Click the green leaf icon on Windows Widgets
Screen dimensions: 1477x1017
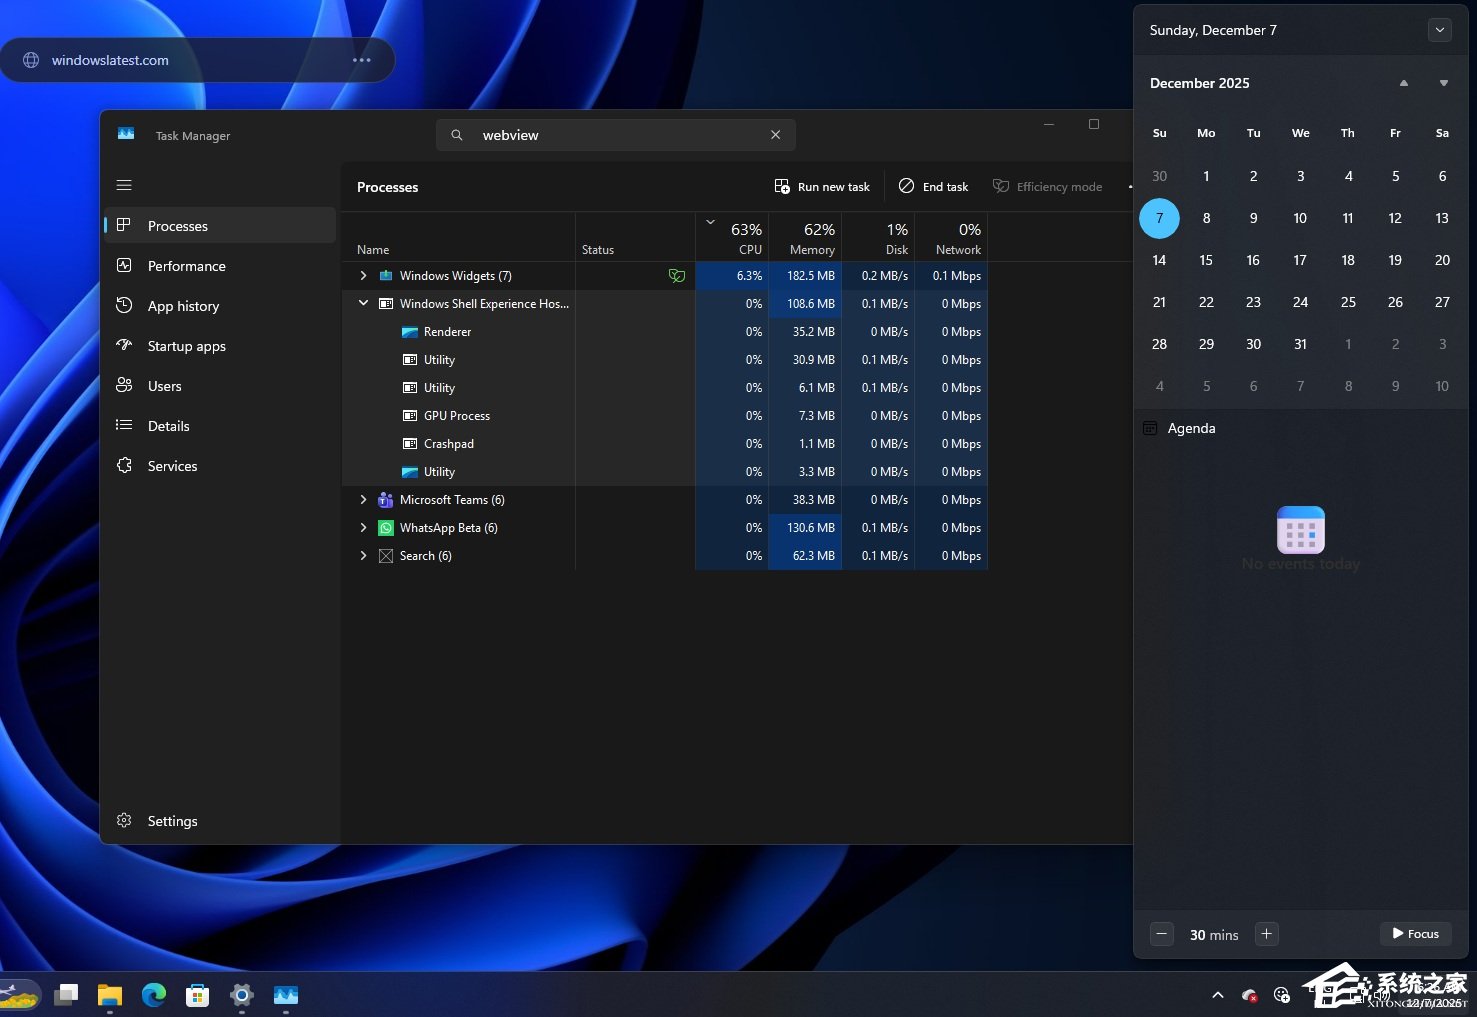tap(677, 275)
